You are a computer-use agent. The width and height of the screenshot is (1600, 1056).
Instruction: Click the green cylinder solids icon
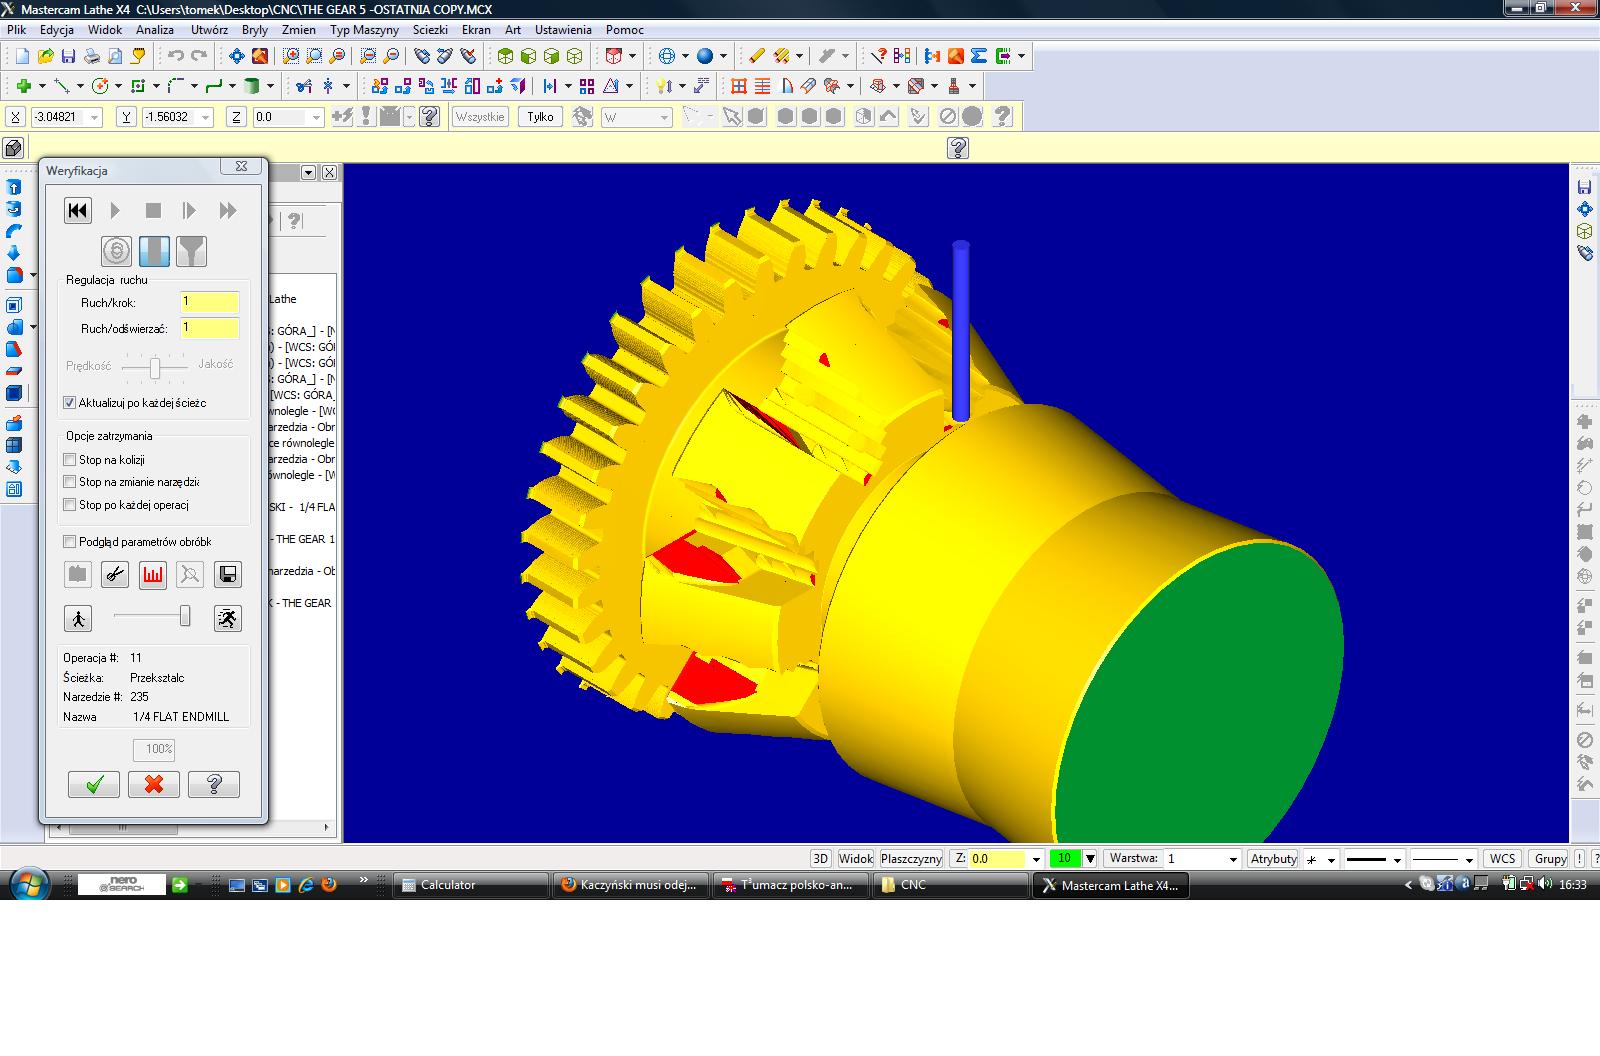[x=253, y=86]
